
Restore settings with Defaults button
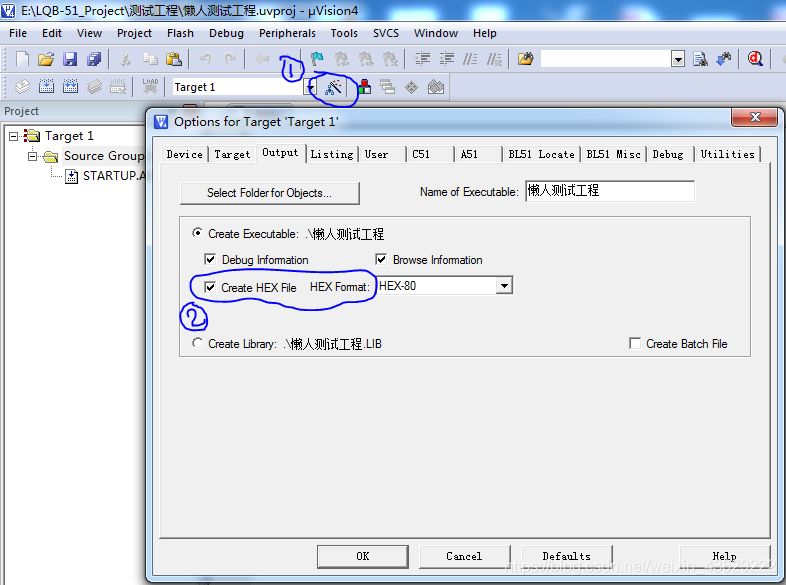(566, 556)
